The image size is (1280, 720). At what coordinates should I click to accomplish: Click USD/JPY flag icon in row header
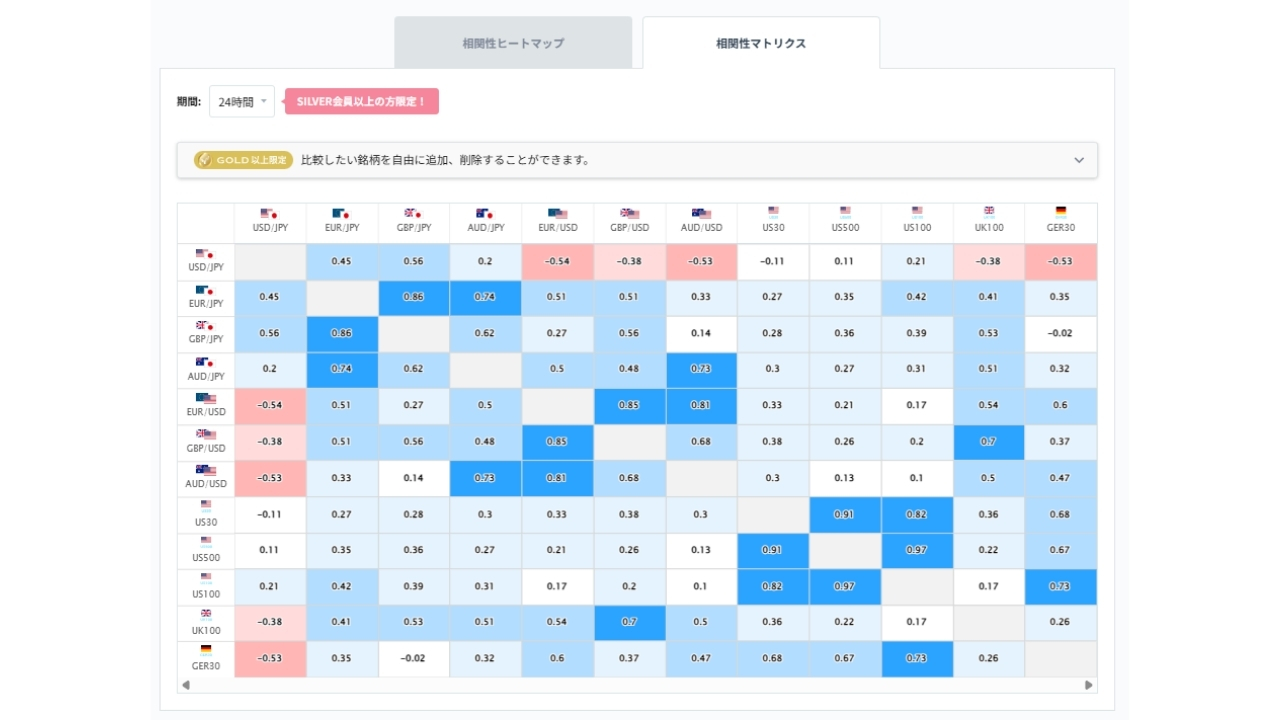206,254
